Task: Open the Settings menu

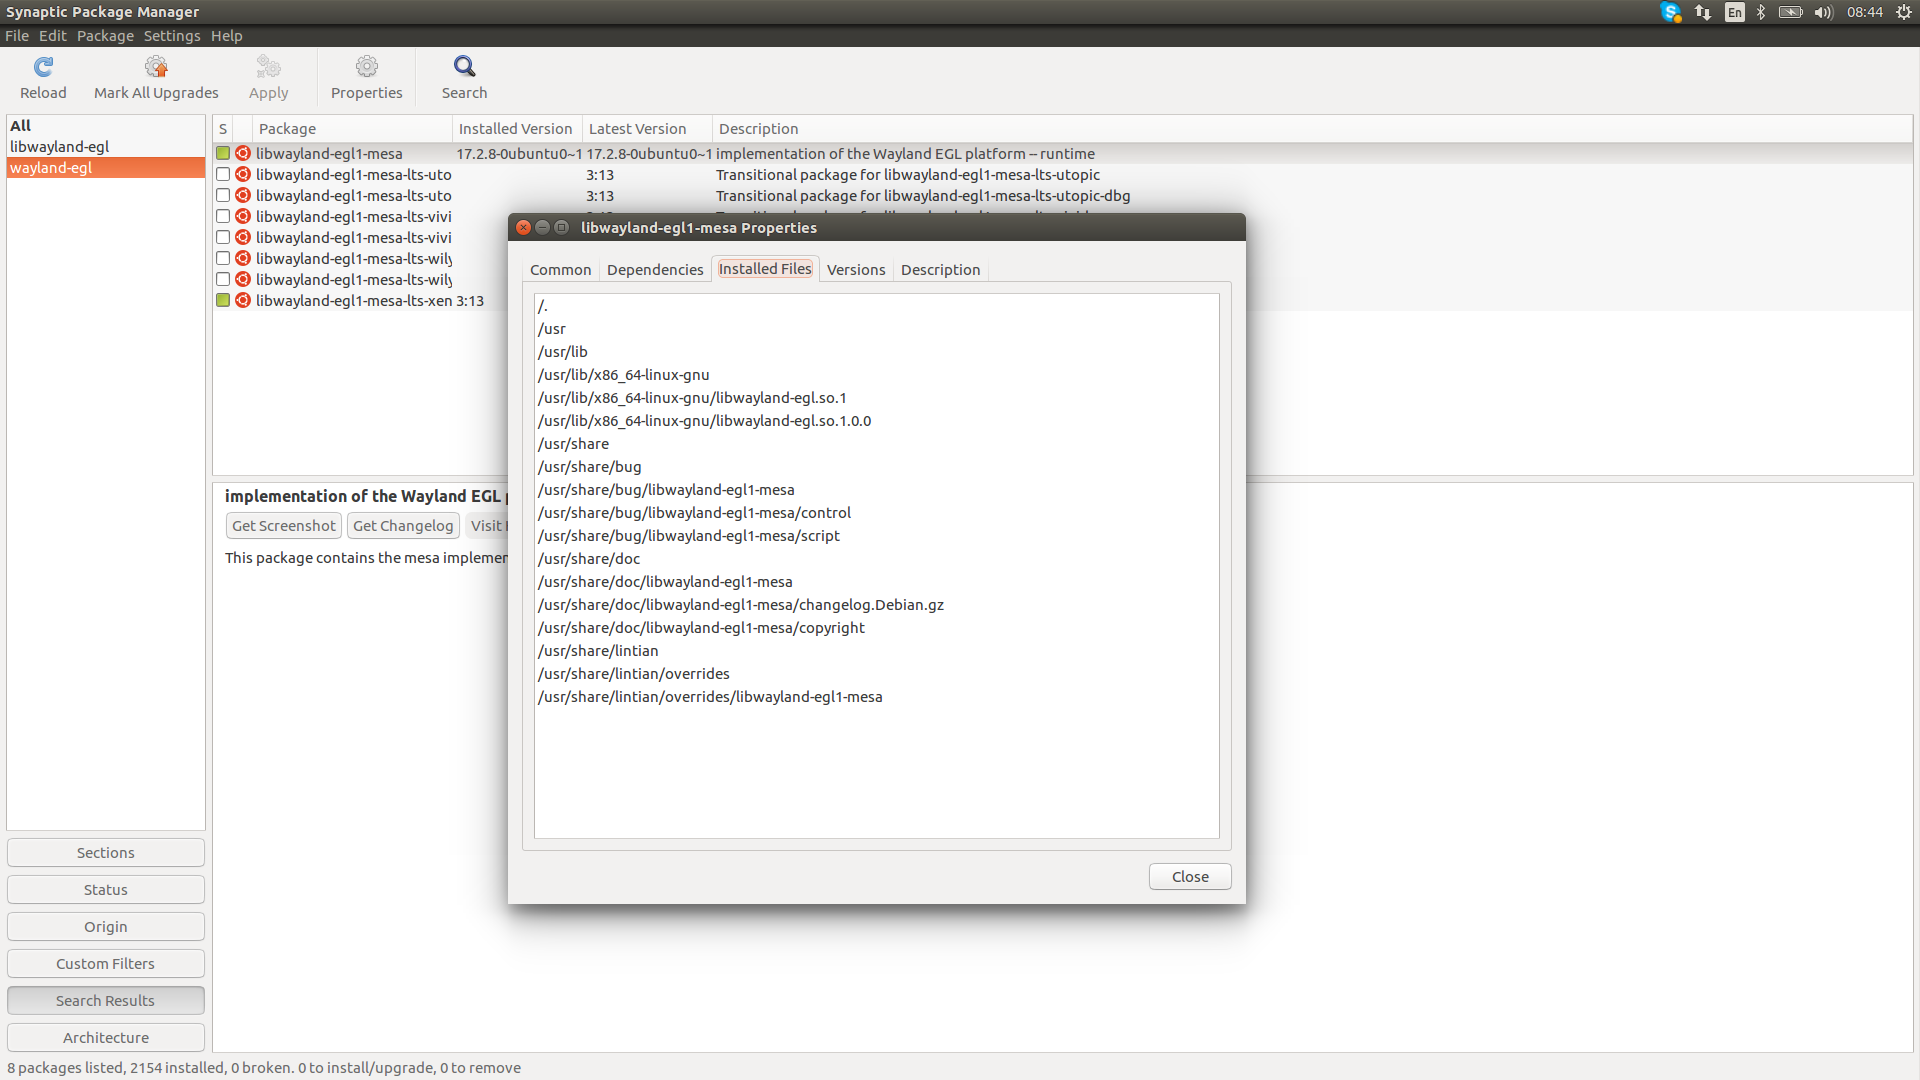Action: point(171,36)
